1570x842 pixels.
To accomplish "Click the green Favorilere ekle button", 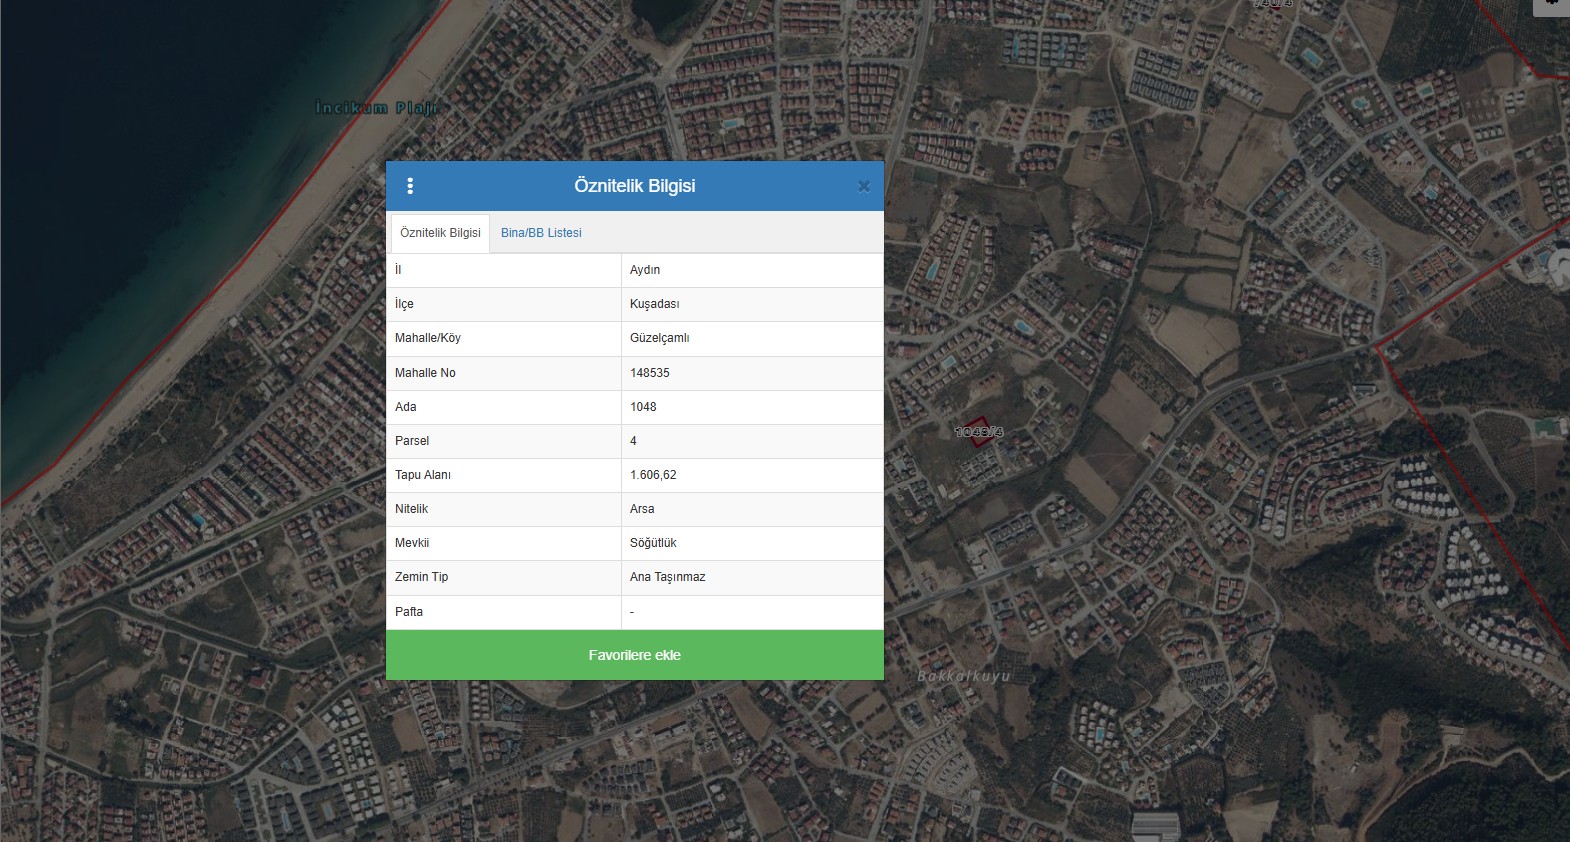I will tap(634, 655).
